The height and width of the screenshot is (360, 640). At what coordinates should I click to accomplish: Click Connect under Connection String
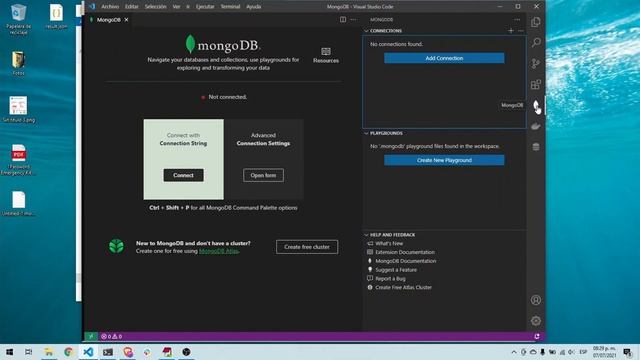point(183,175)
